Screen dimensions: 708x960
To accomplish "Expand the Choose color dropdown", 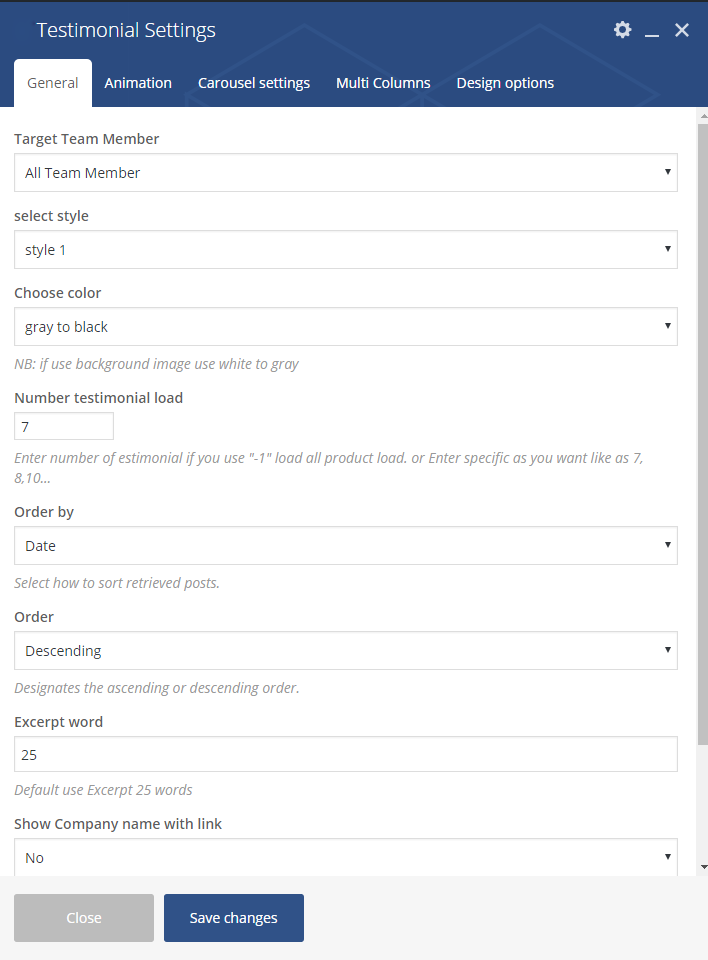I will pos(345,327).
